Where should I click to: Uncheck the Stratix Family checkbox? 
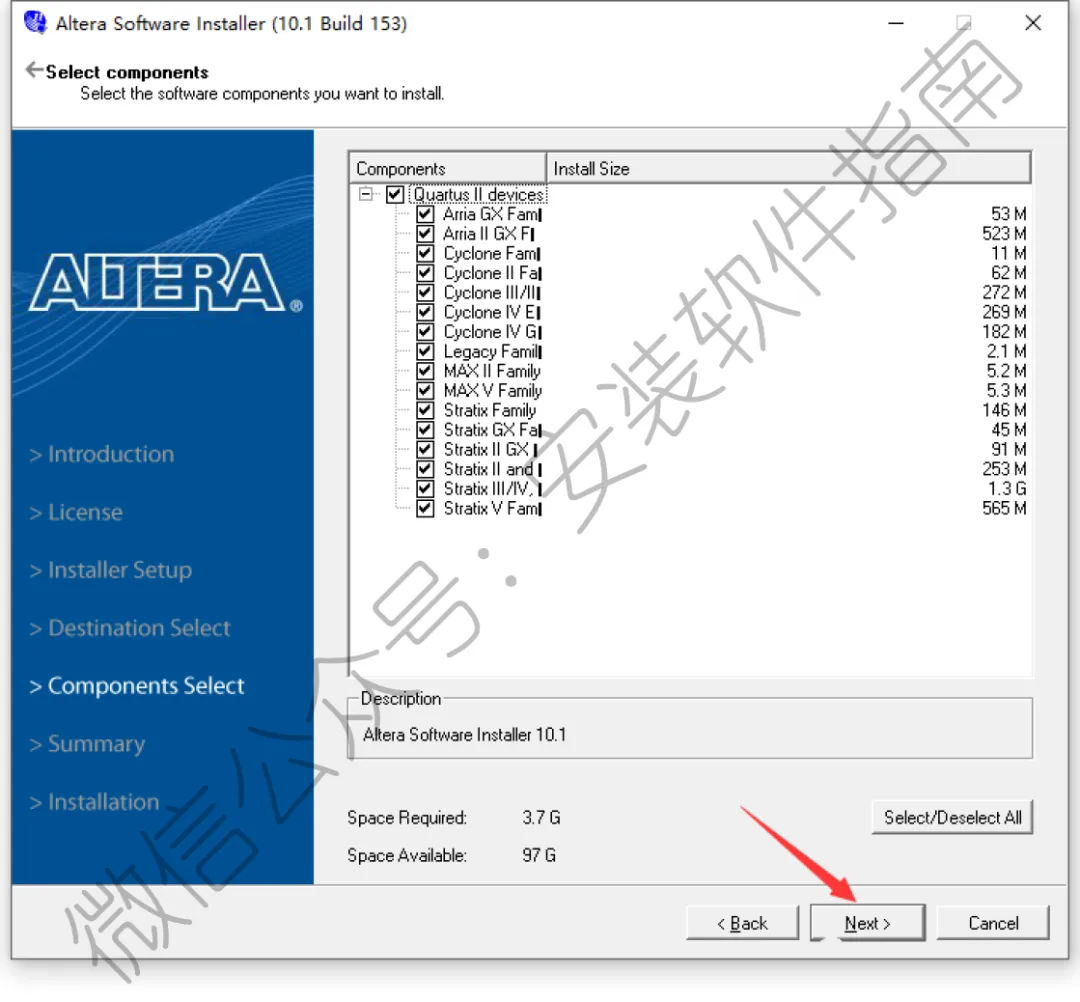coord(425,410)
